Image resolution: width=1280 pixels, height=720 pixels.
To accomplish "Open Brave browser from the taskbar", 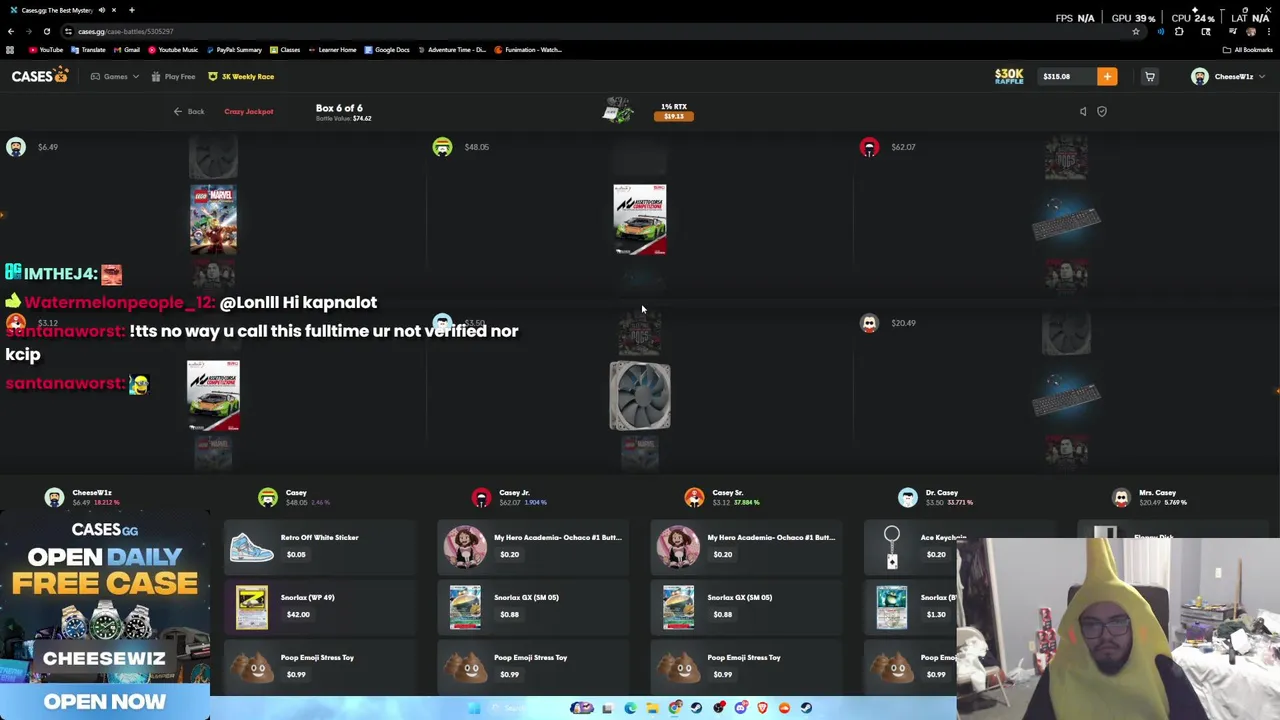I will pos(762,708).
